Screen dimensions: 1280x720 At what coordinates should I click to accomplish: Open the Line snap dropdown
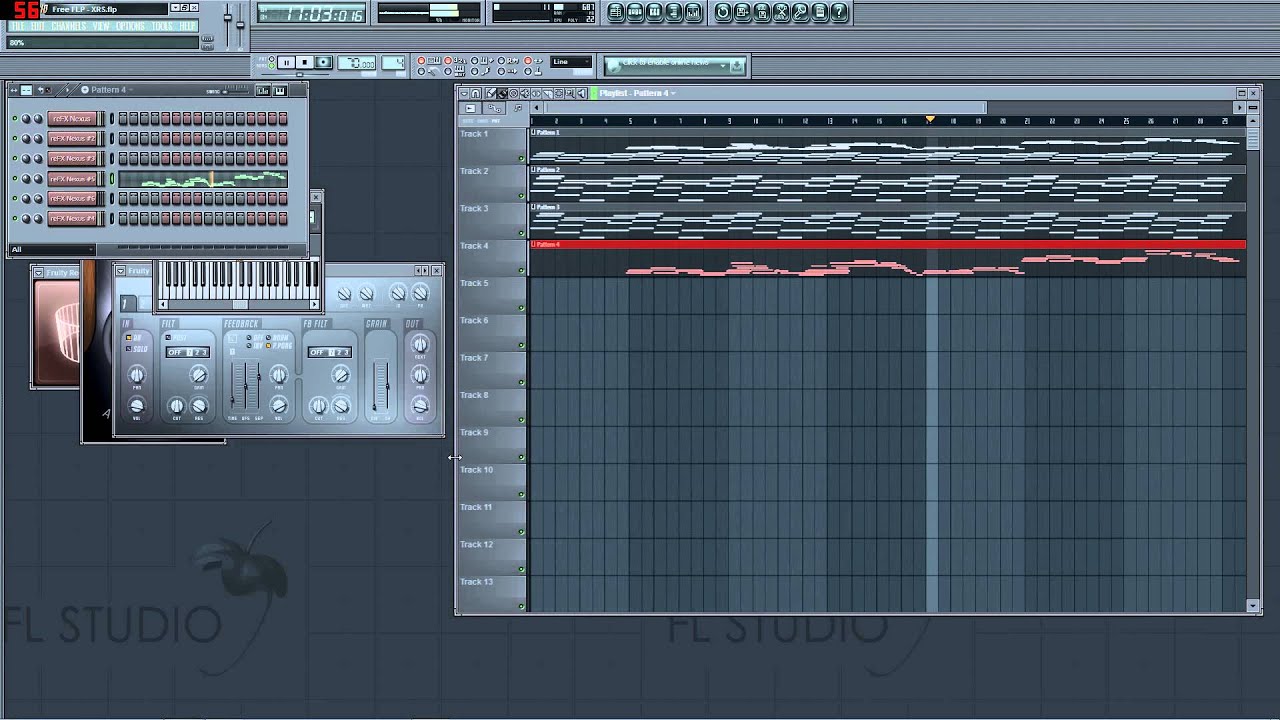coord(571,62)
